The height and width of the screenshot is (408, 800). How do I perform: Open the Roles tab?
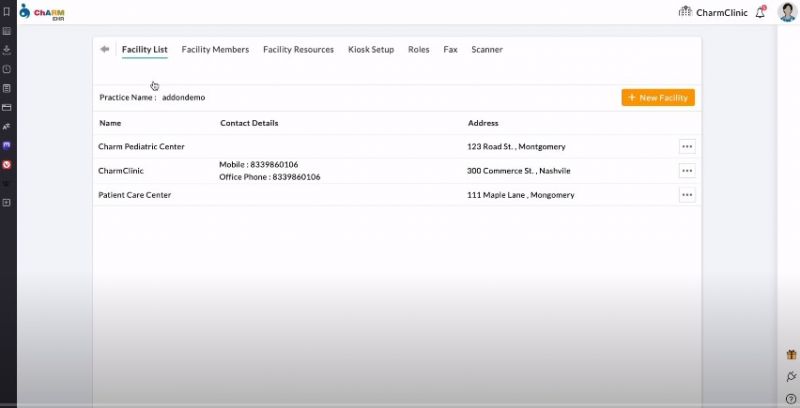(x=418, y=49)
